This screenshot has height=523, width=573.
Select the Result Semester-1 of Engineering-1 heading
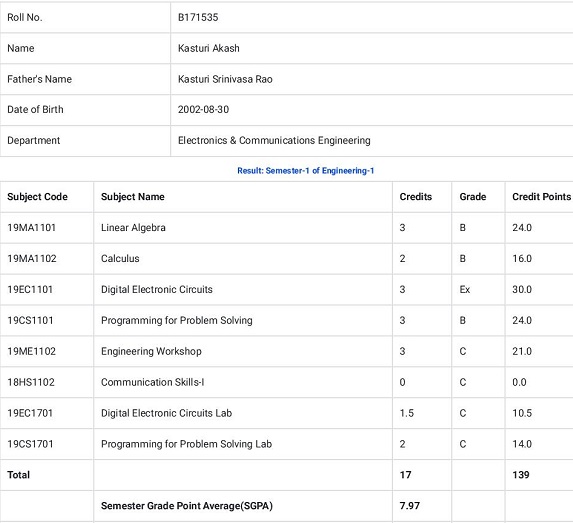[x=306, y=171]
